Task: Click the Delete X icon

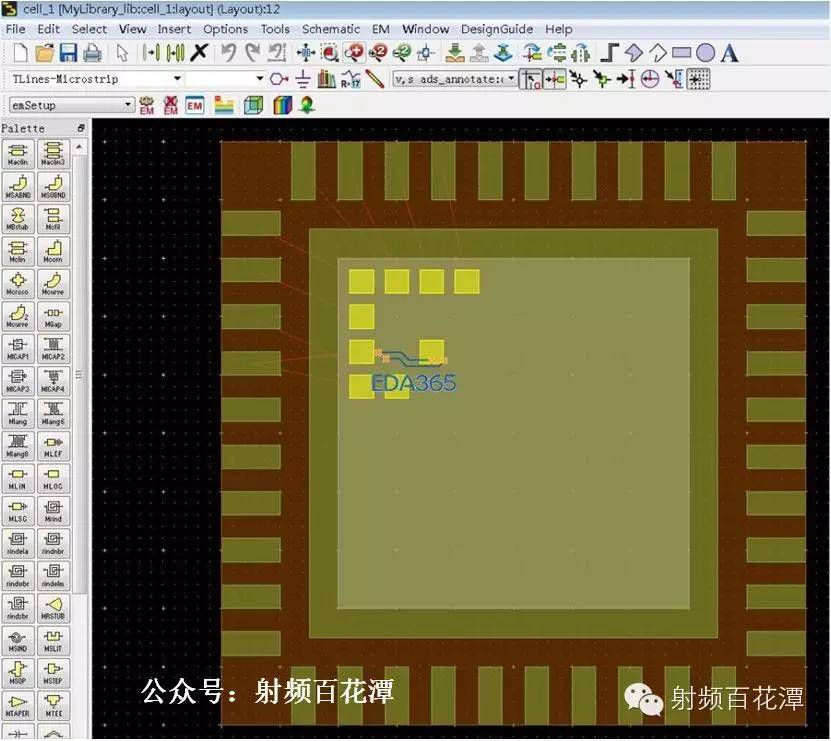Action: [x=199, y=52]
